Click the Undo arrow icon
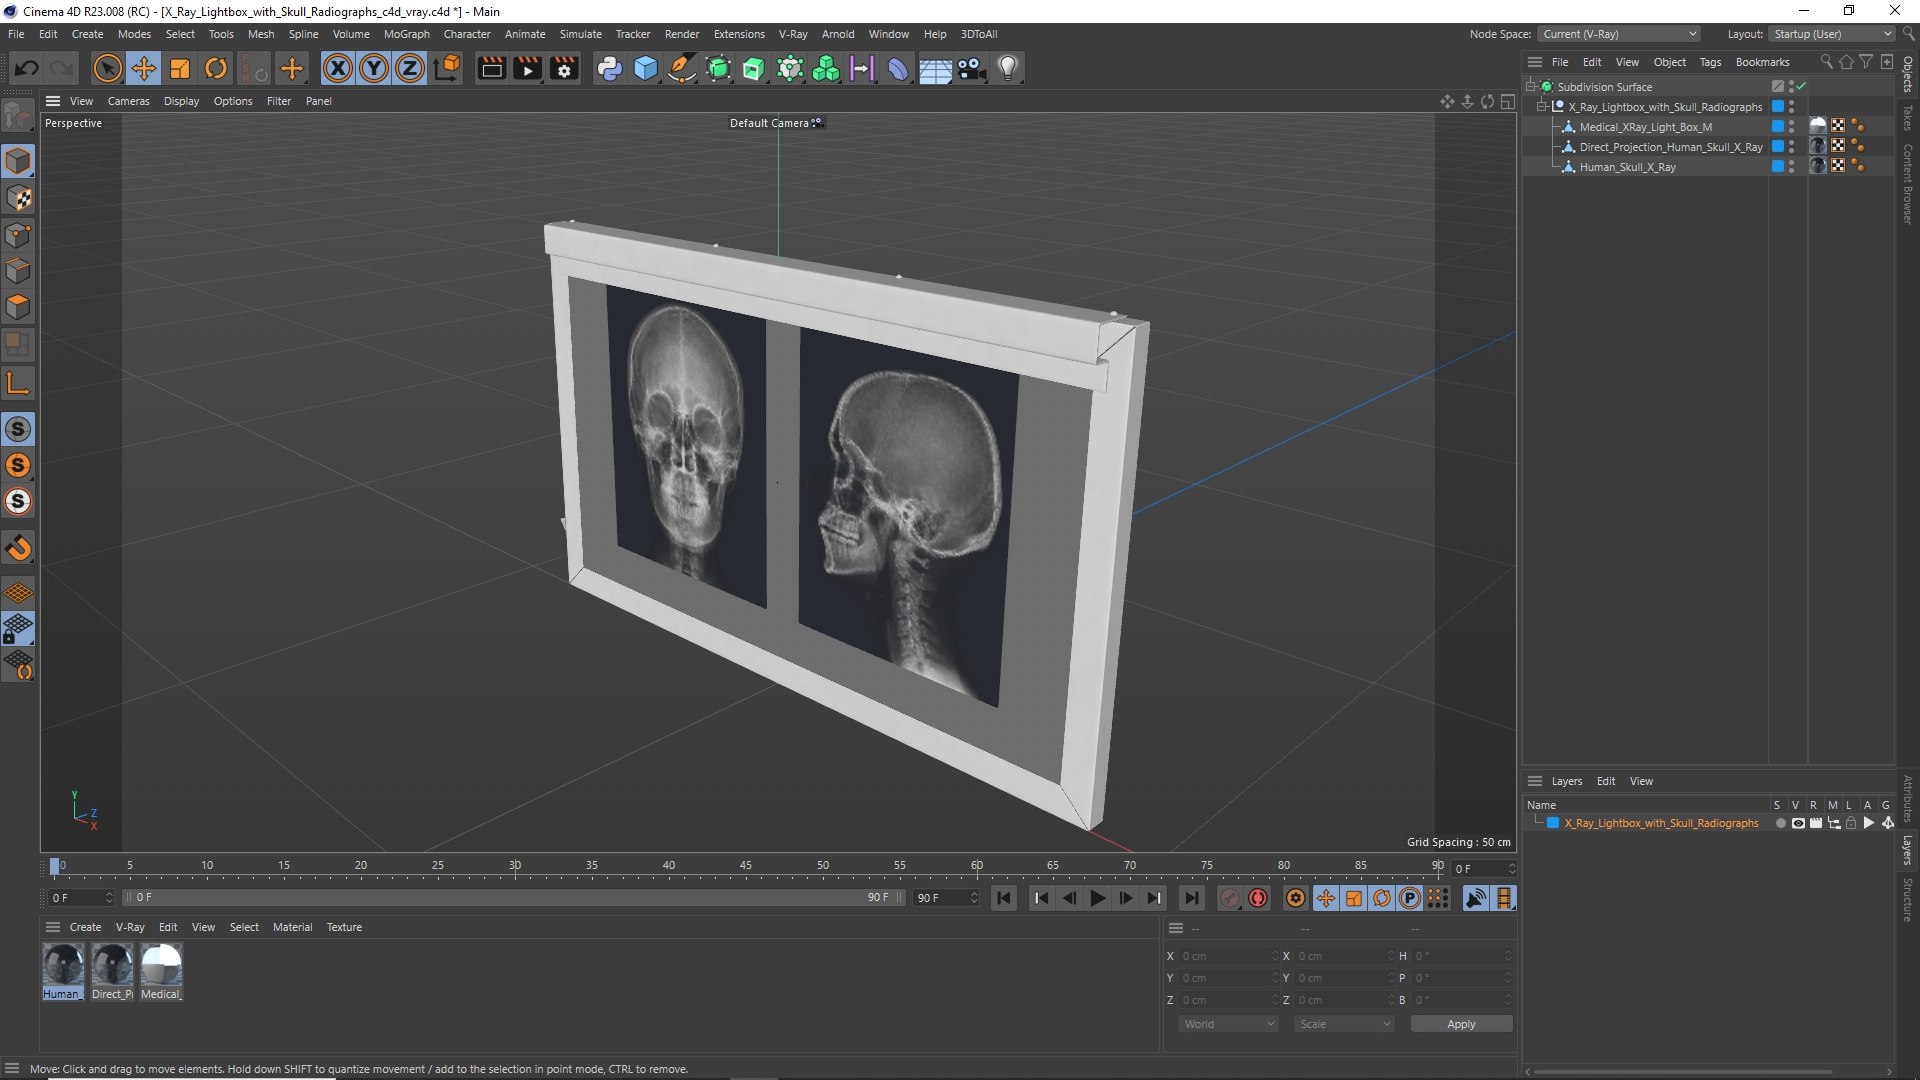Viewport: 1920px width, 1080px height. (27, 68)
